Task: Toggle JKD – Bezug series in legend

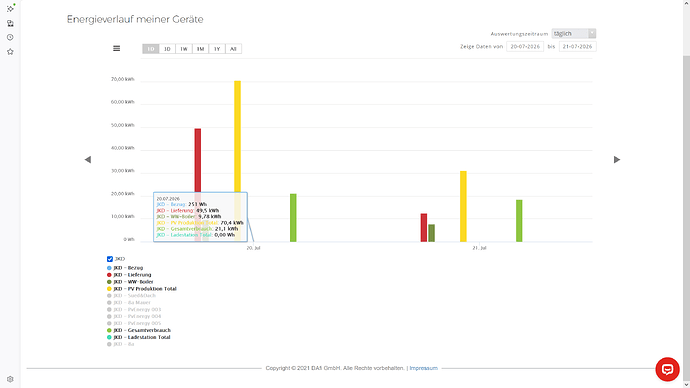Action: point(125,267)
